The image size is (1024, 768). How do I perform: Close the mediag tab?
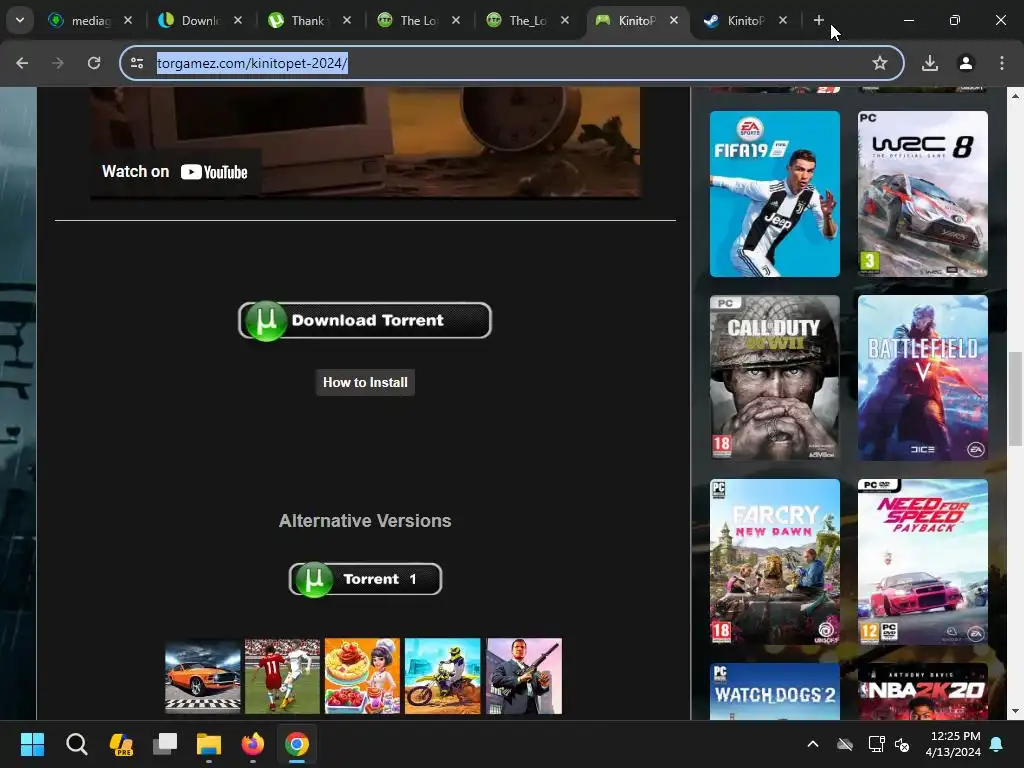pyautogui.click(x=128, y=20)
